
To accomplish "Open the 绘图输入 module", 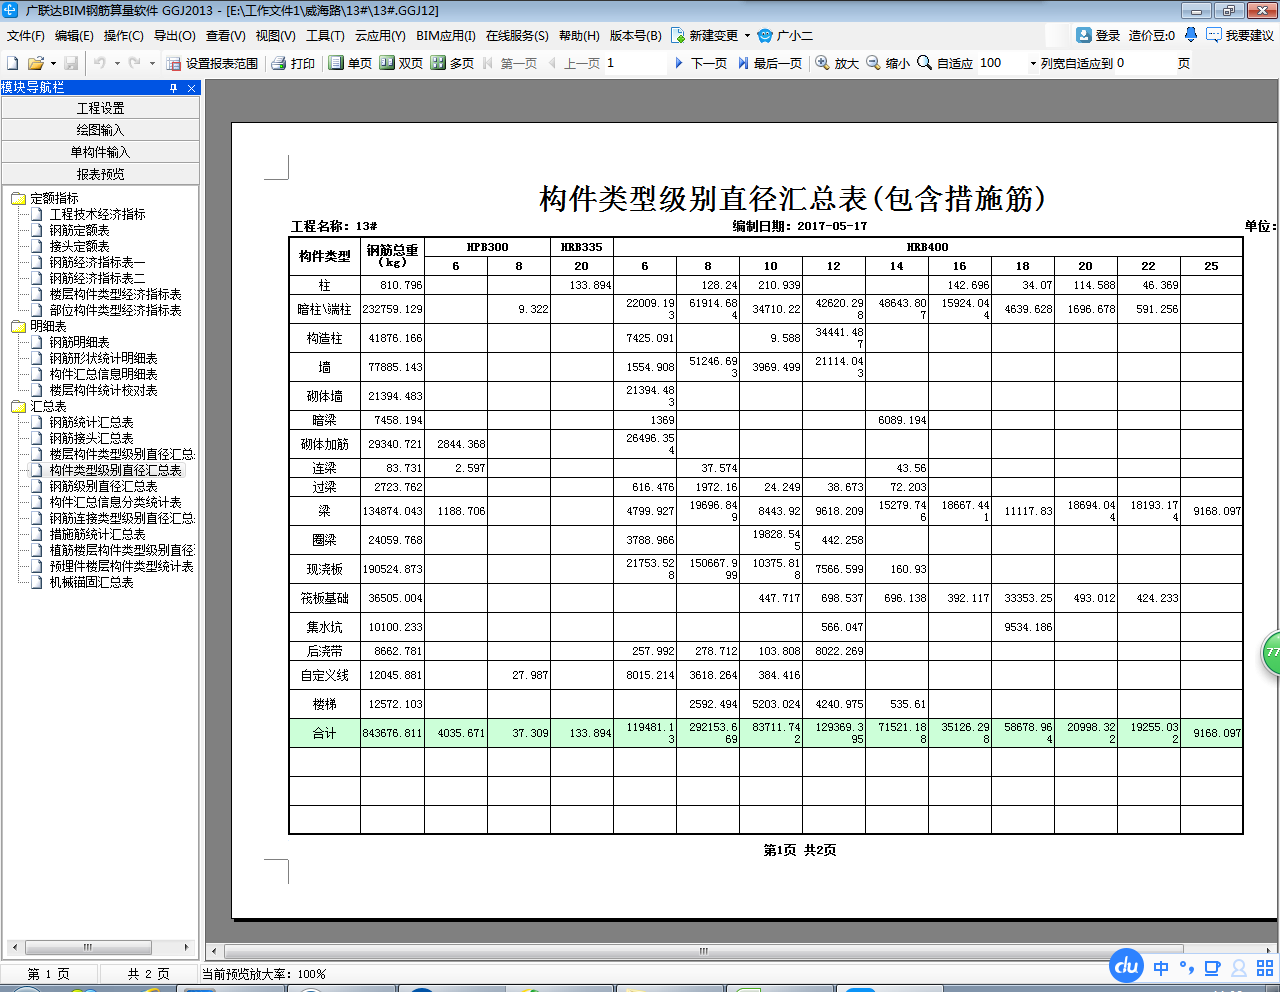I will [100, 130].
